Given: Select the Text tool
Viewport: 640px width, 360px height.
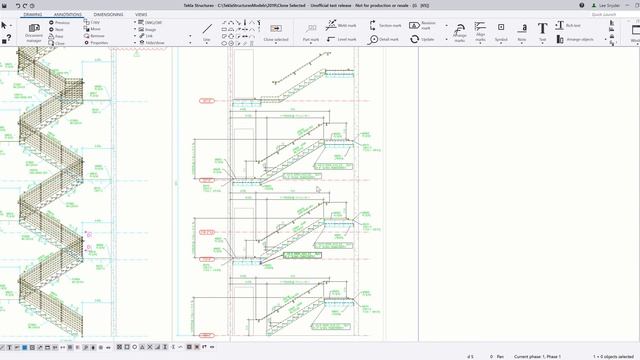Looking at the screenshot, I should pos(542,32).
